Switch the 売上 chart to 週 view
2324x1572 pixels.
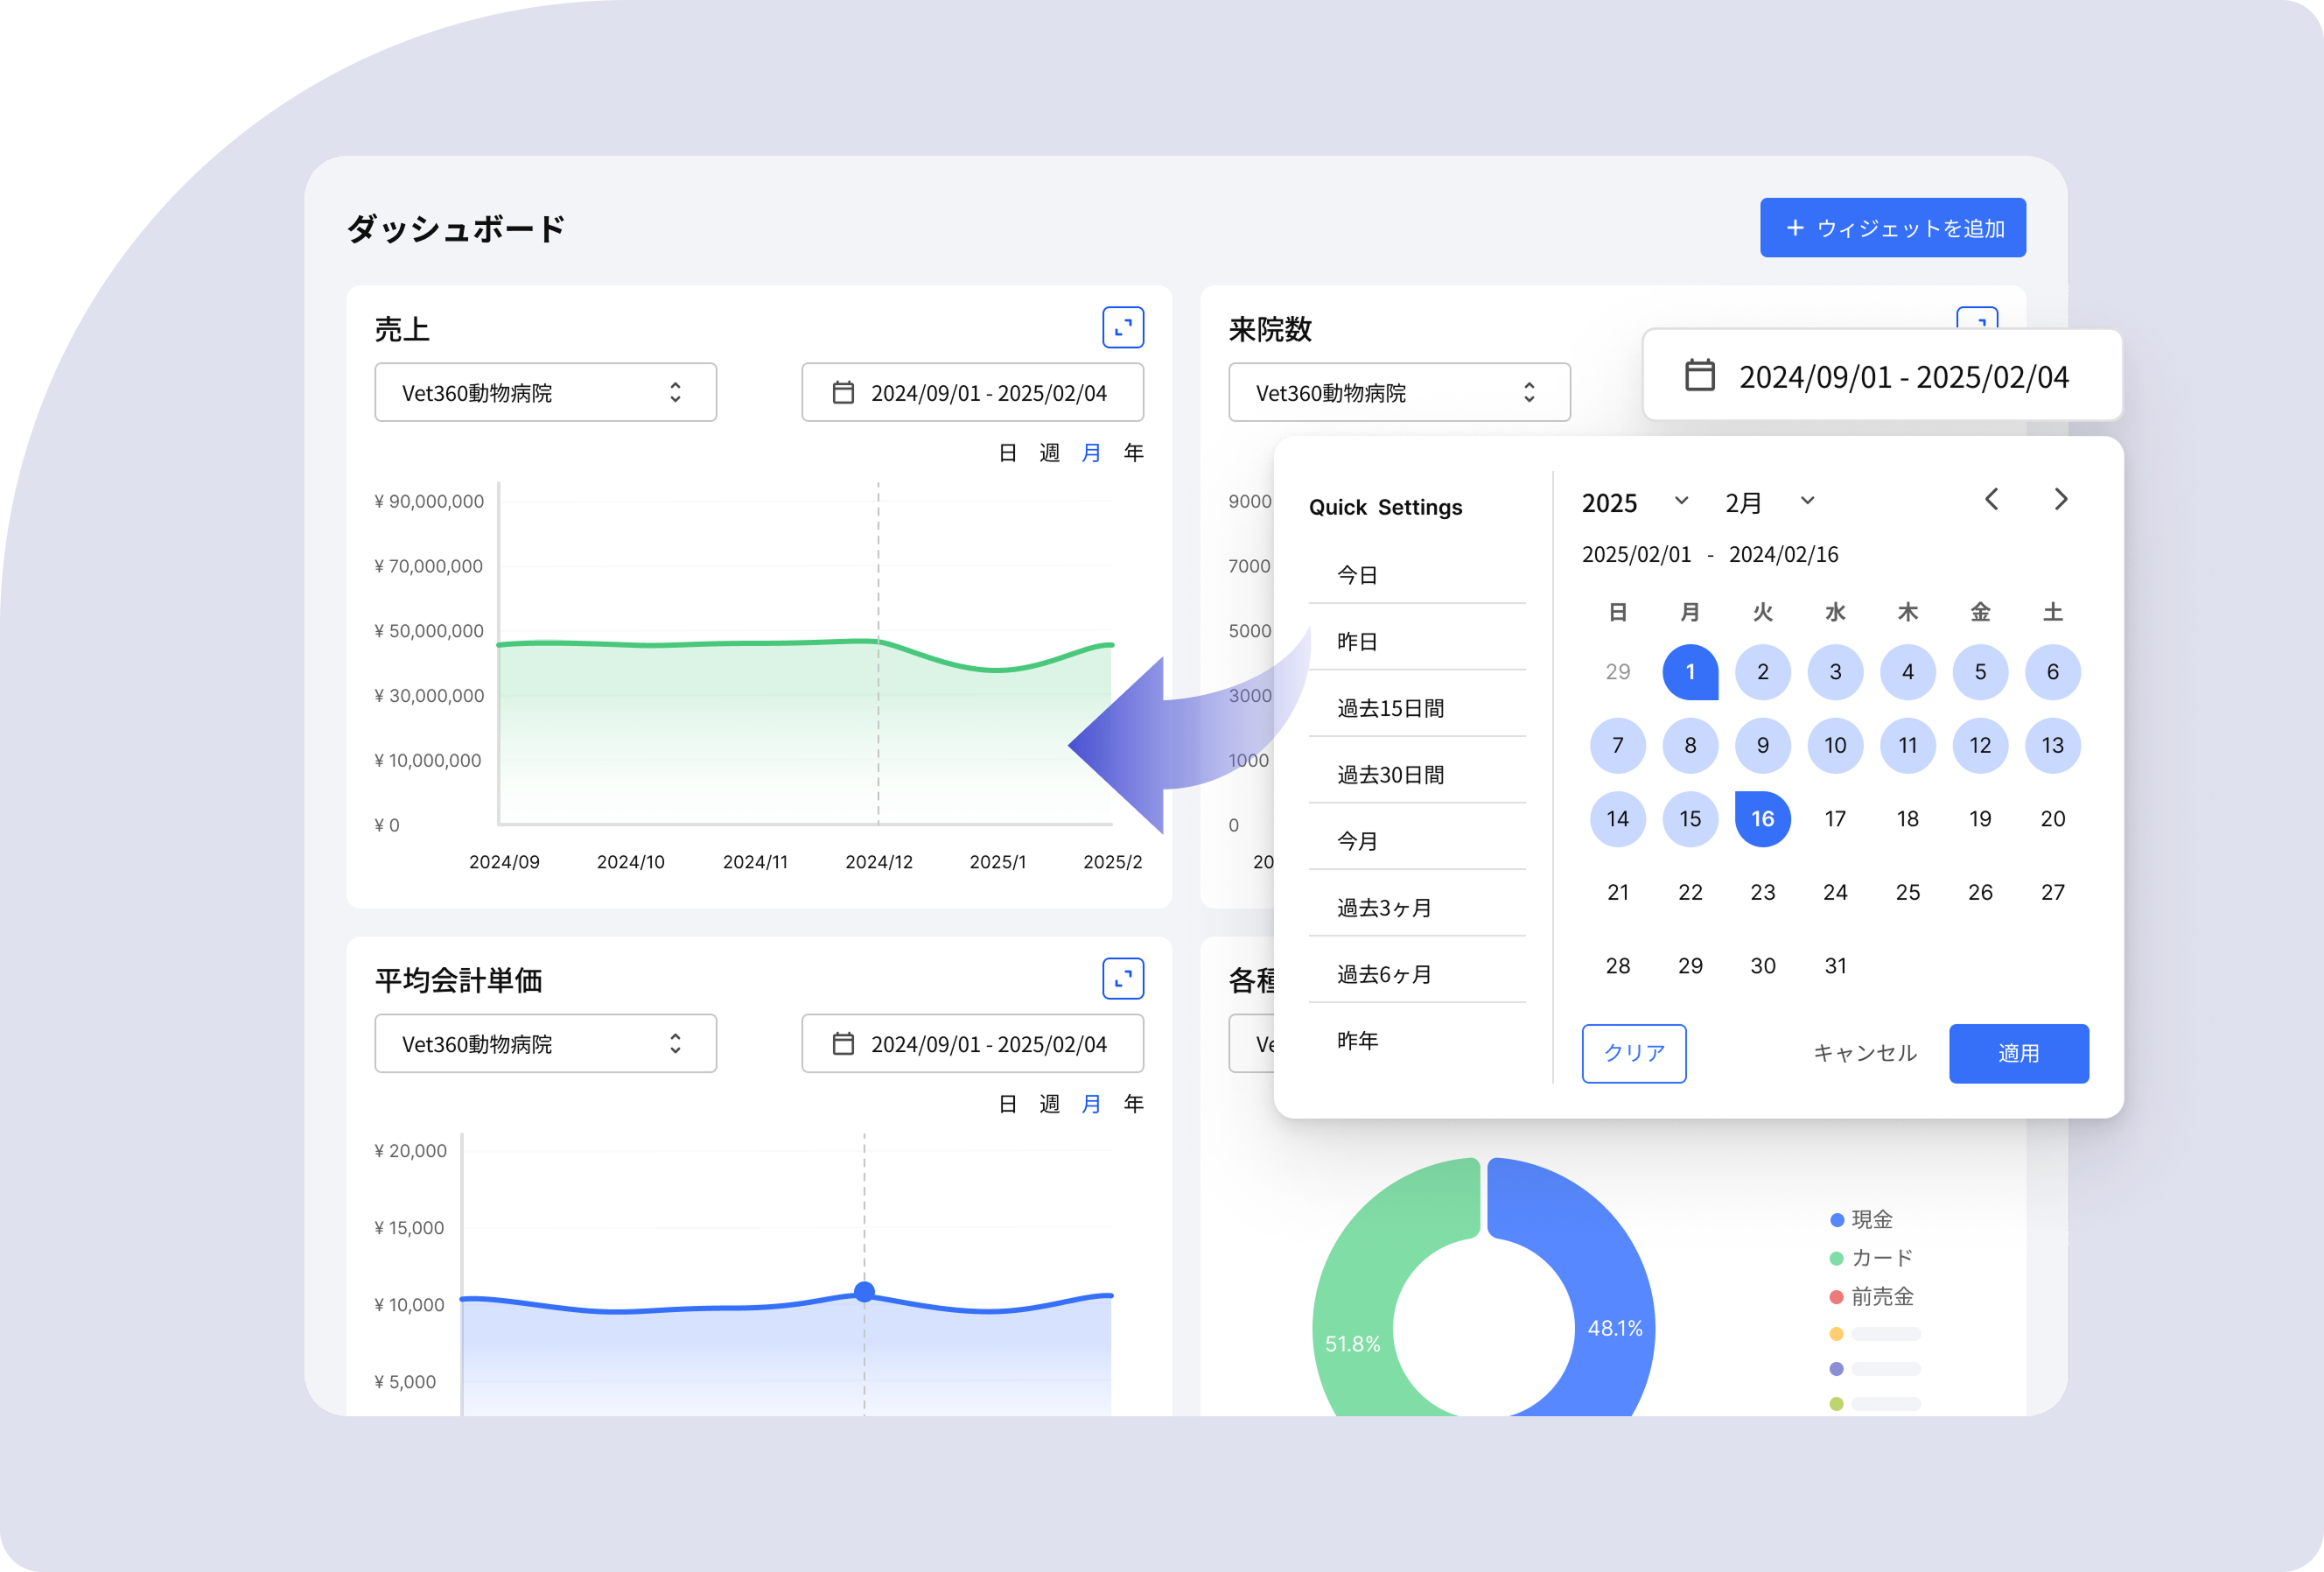coord(1049,453)
